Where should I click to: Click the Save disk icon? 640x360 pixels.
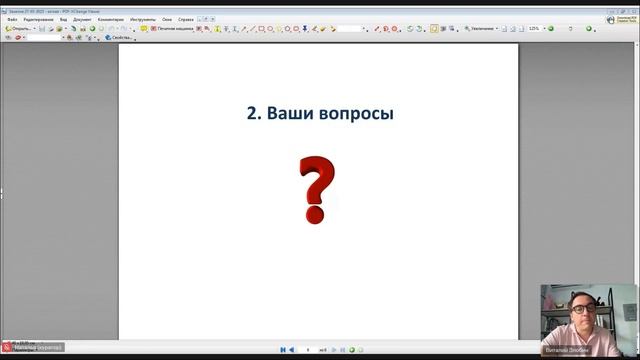click(42, 29)
